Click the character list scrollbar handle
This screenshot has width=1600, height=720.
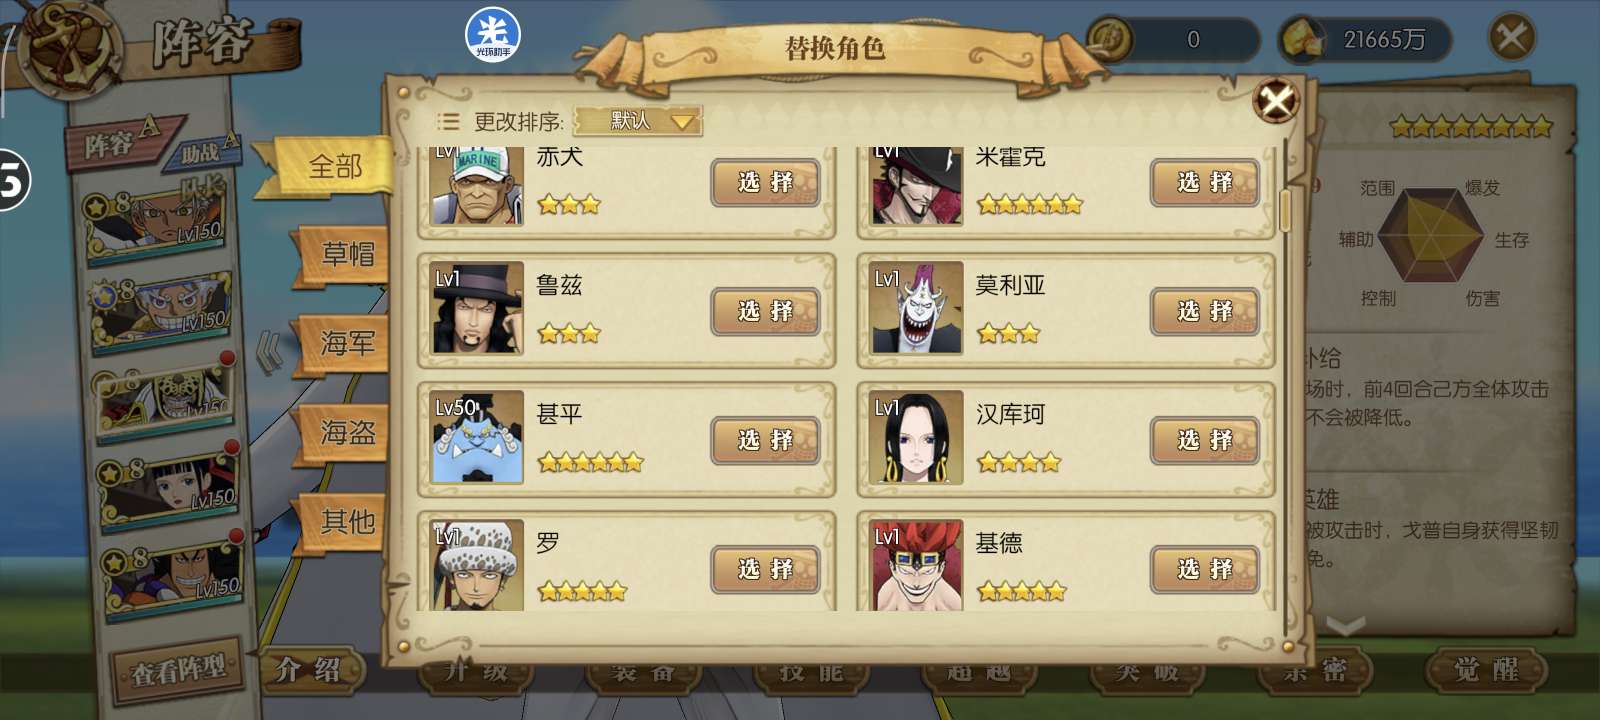(1285, 210)
